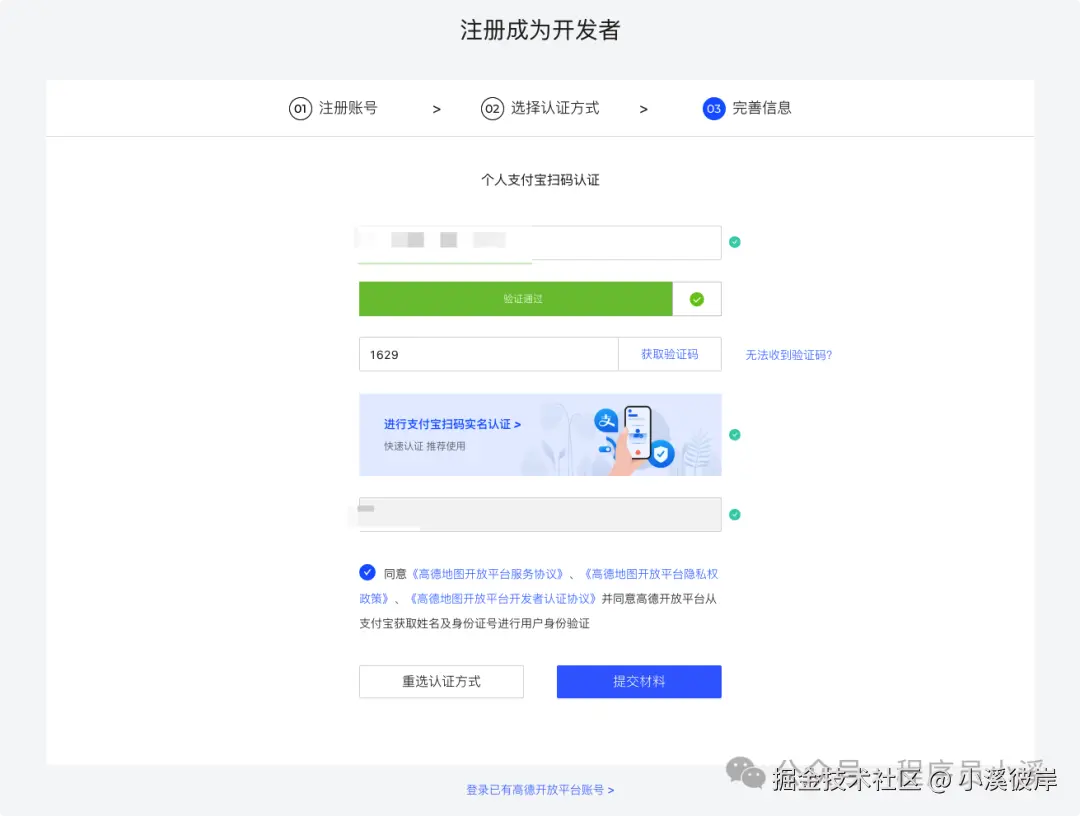
Task: Click the phone illustration inside the Alipay banner
Action: tap(638, 432)
